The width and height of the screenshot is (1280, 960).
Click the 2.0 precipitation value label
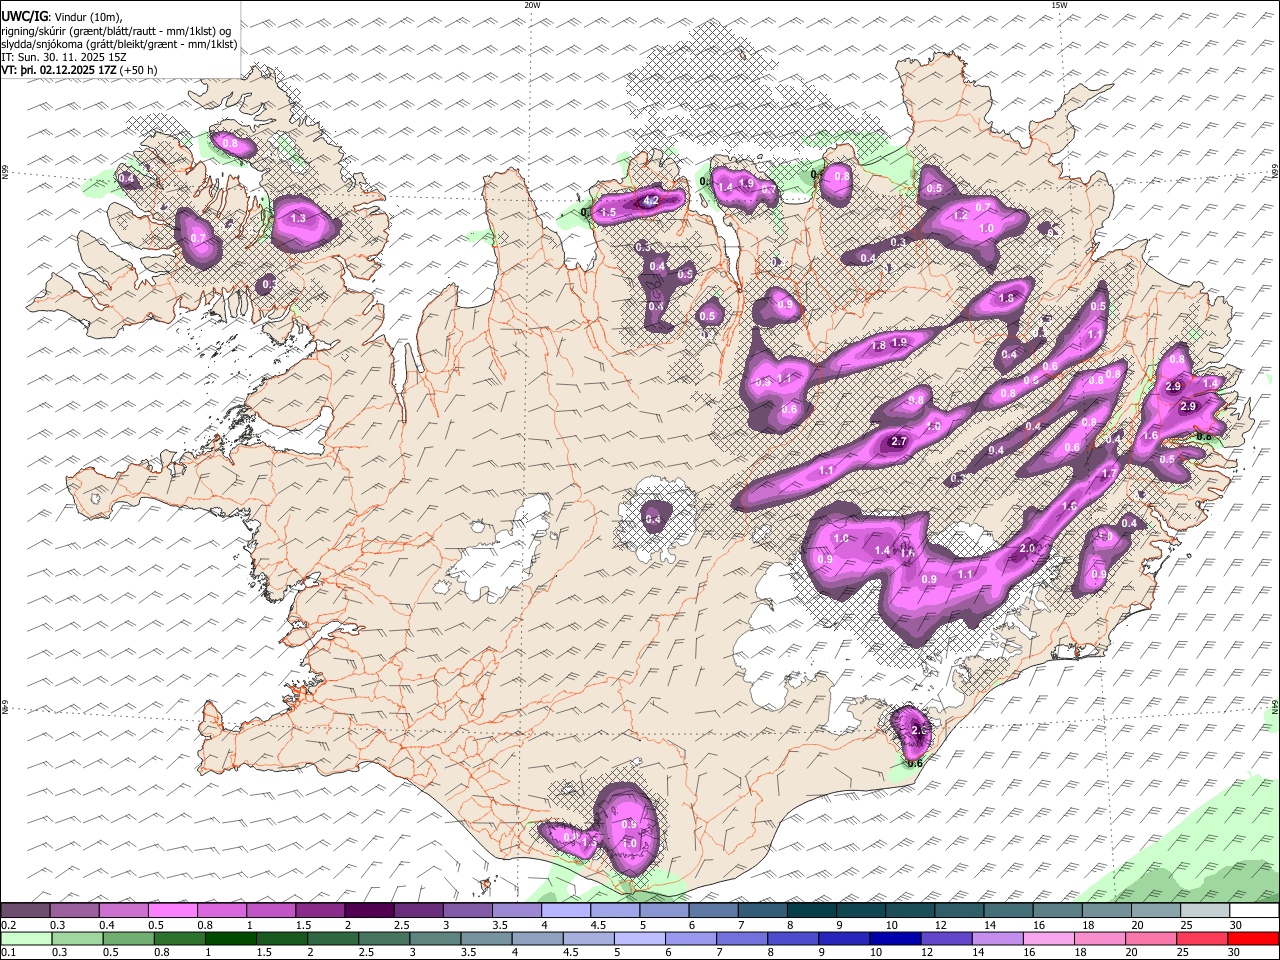1027,549
